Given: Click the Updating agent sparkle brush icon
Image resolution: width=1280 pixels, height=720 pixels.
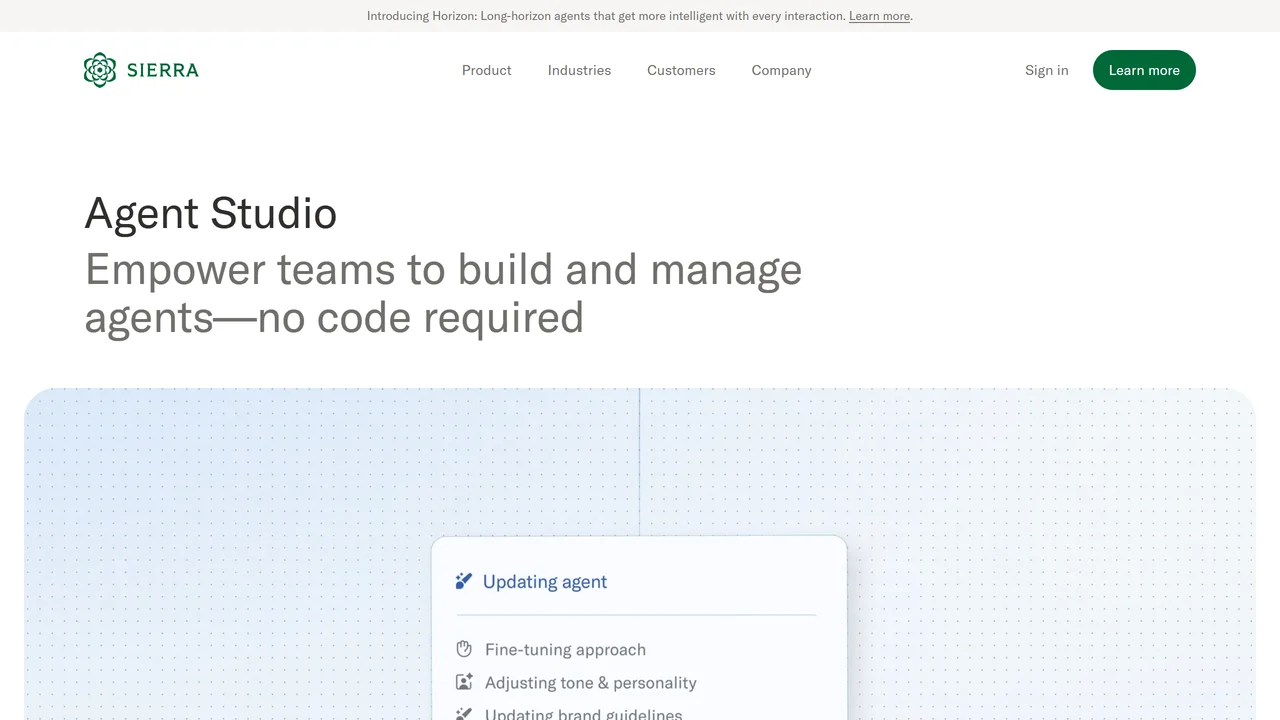Looking at the screenshot, I should [x=463, y=581].
